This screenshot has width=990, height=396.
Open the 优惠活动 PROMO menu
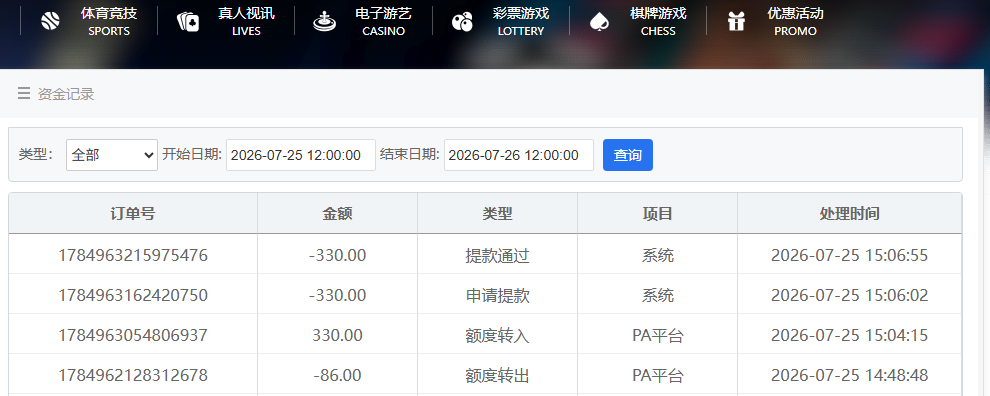(x=796, y=21)
